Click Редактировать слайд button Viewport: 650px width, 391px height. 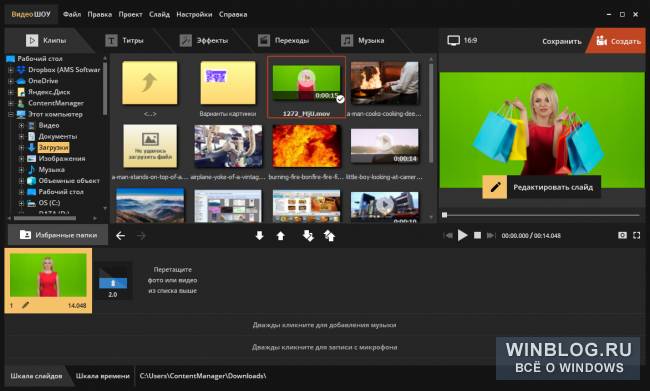(x=541, y=187)
